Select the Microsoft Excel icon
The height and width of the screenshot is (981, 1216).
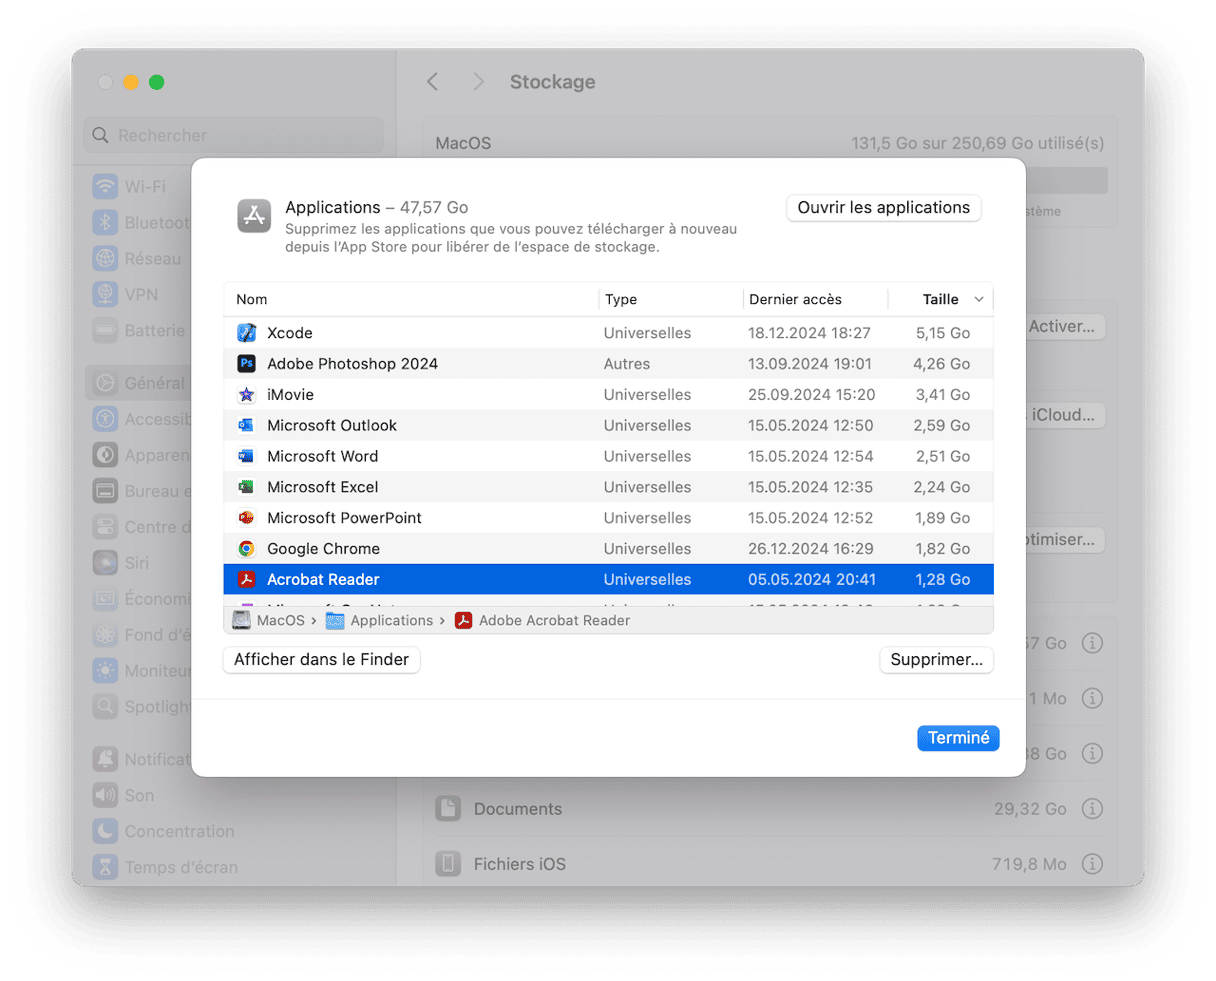pyautogui.click(x=246, y=487)
